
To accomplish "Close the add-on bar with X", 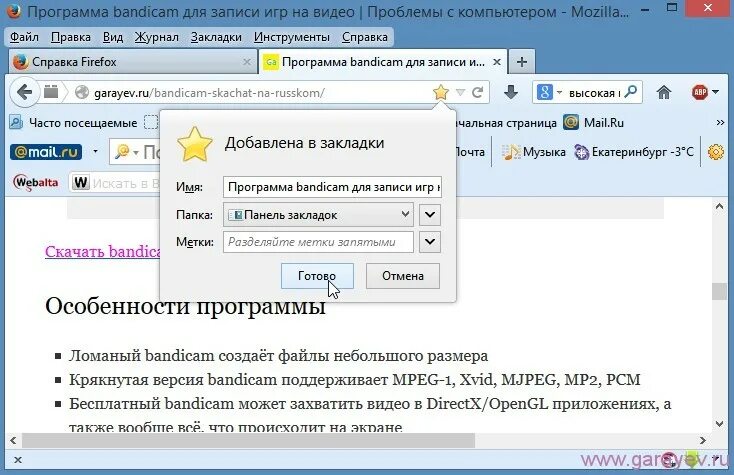I will (x=18, y=460).
